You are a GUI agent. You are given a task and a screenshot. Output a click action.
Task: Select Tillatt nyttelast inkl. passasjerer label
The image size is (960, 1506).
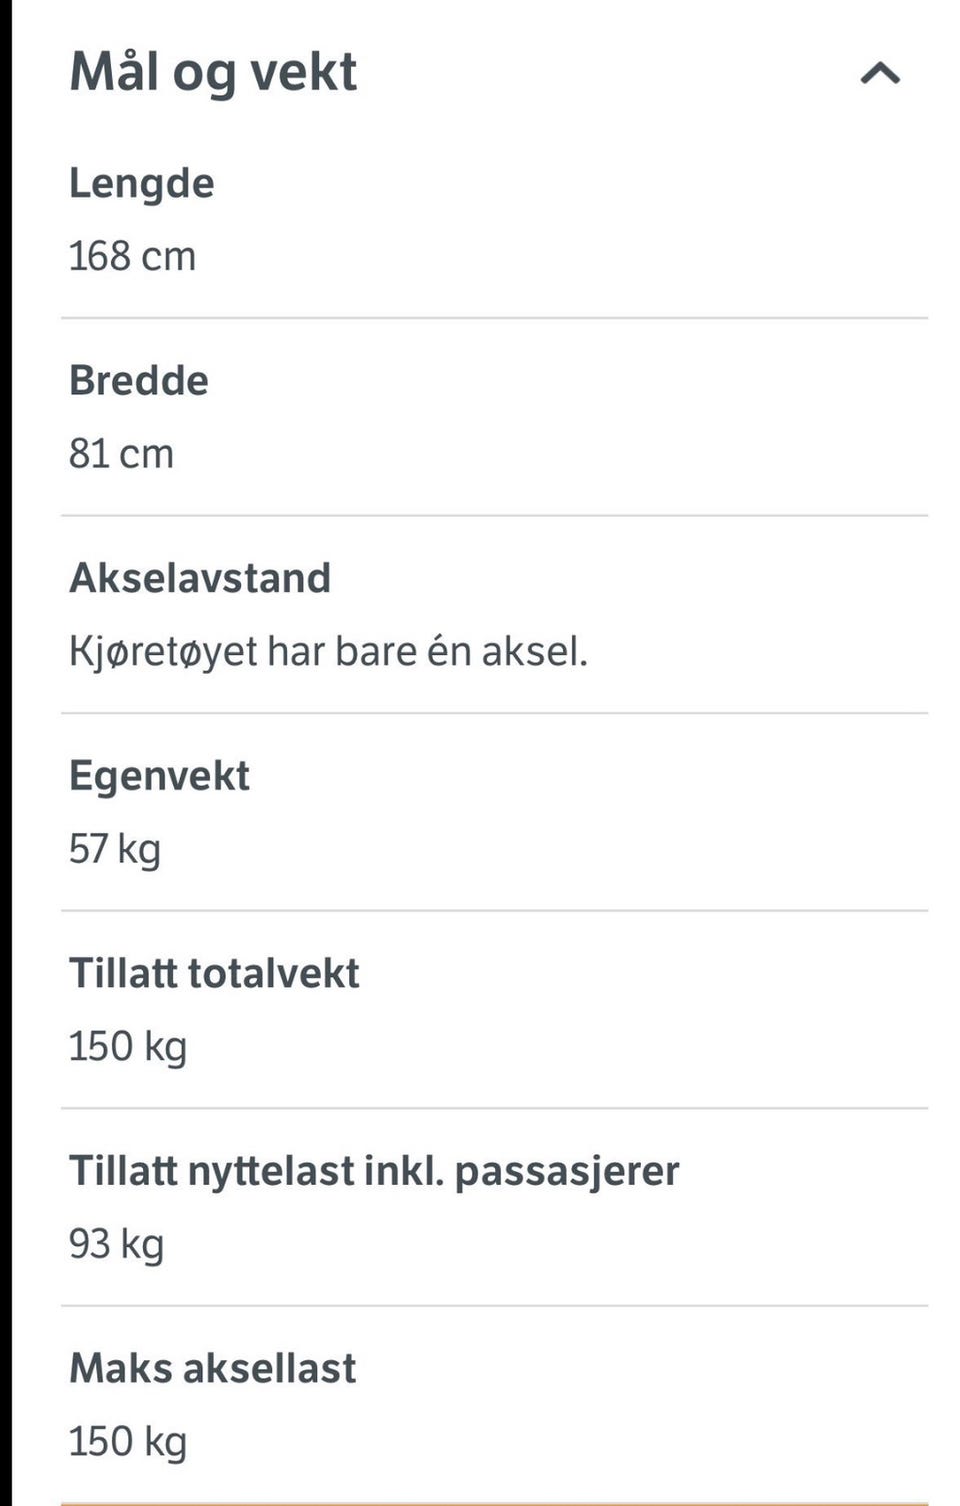tap(374, 1171)
